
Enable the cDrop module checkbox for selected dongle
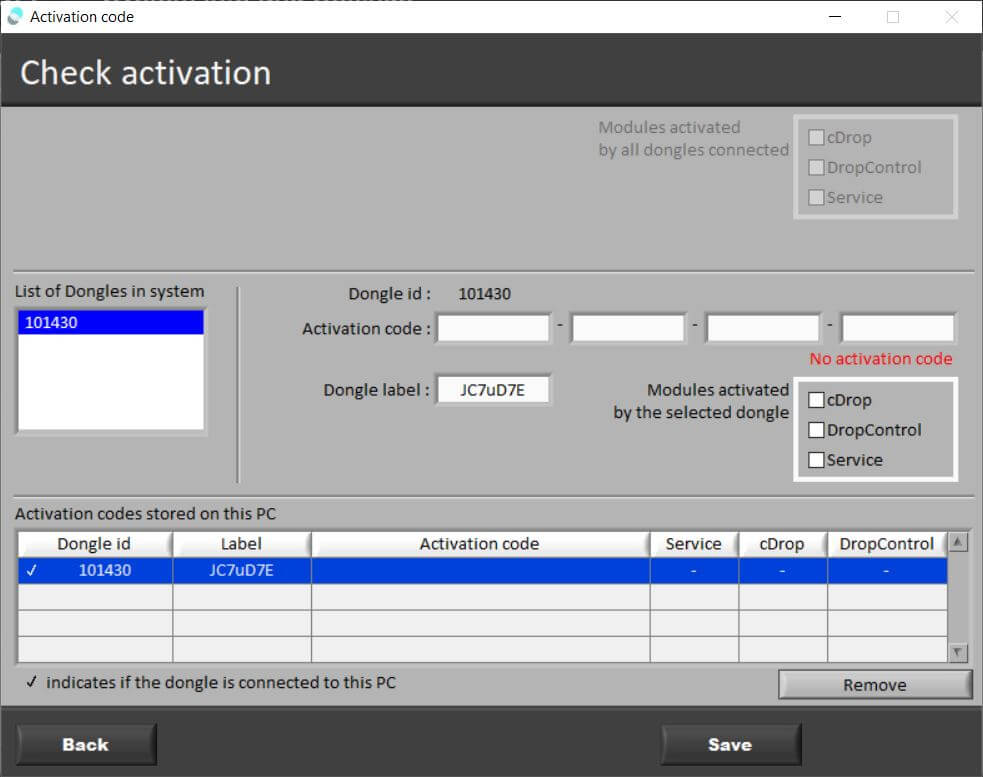[817, 400]
